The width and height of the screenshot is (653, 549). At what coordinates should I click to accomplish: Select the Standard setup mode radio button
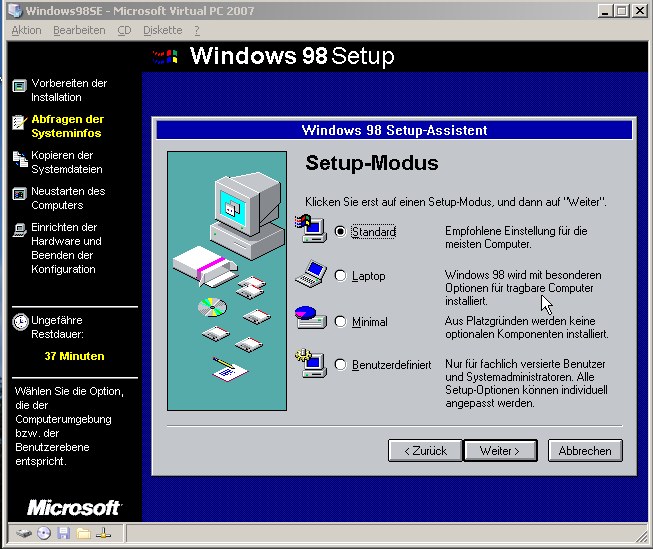[x=340, y=231]
